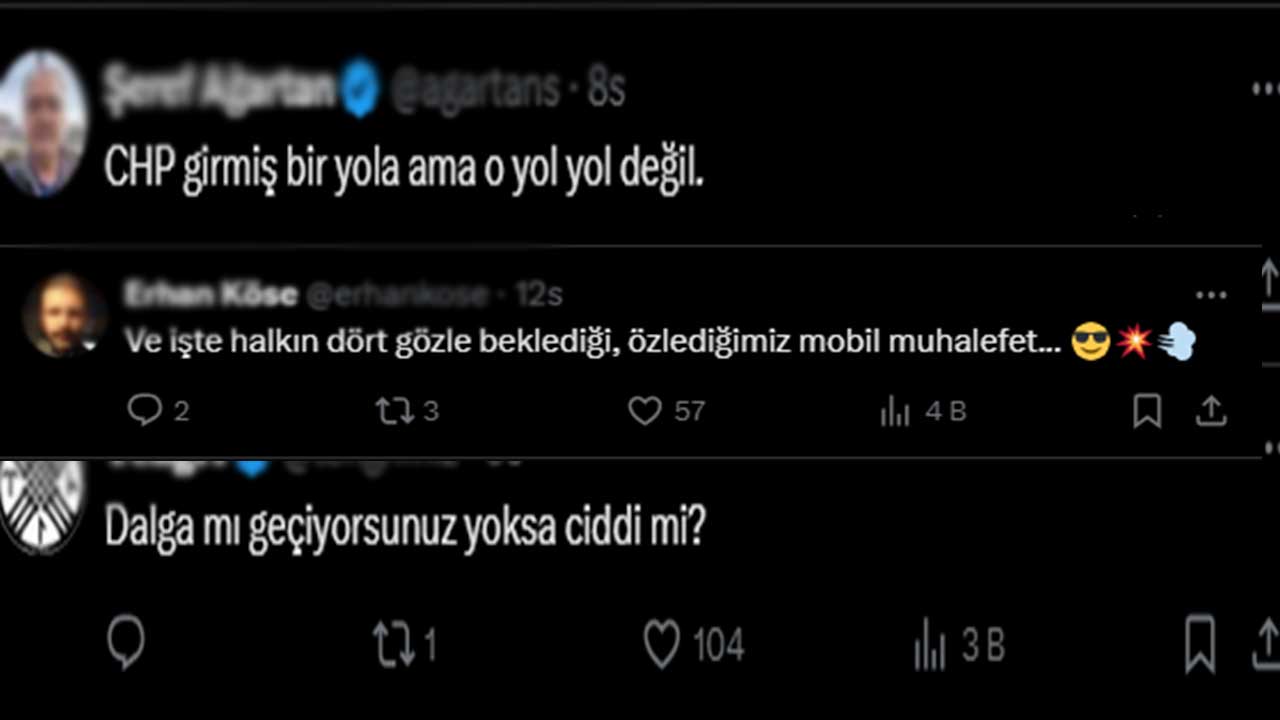This screenshot has width=1280, height=720.
Task: Open the view analytics icon showing 4 B
Action: pyautogui.click(x=895, y=410)
